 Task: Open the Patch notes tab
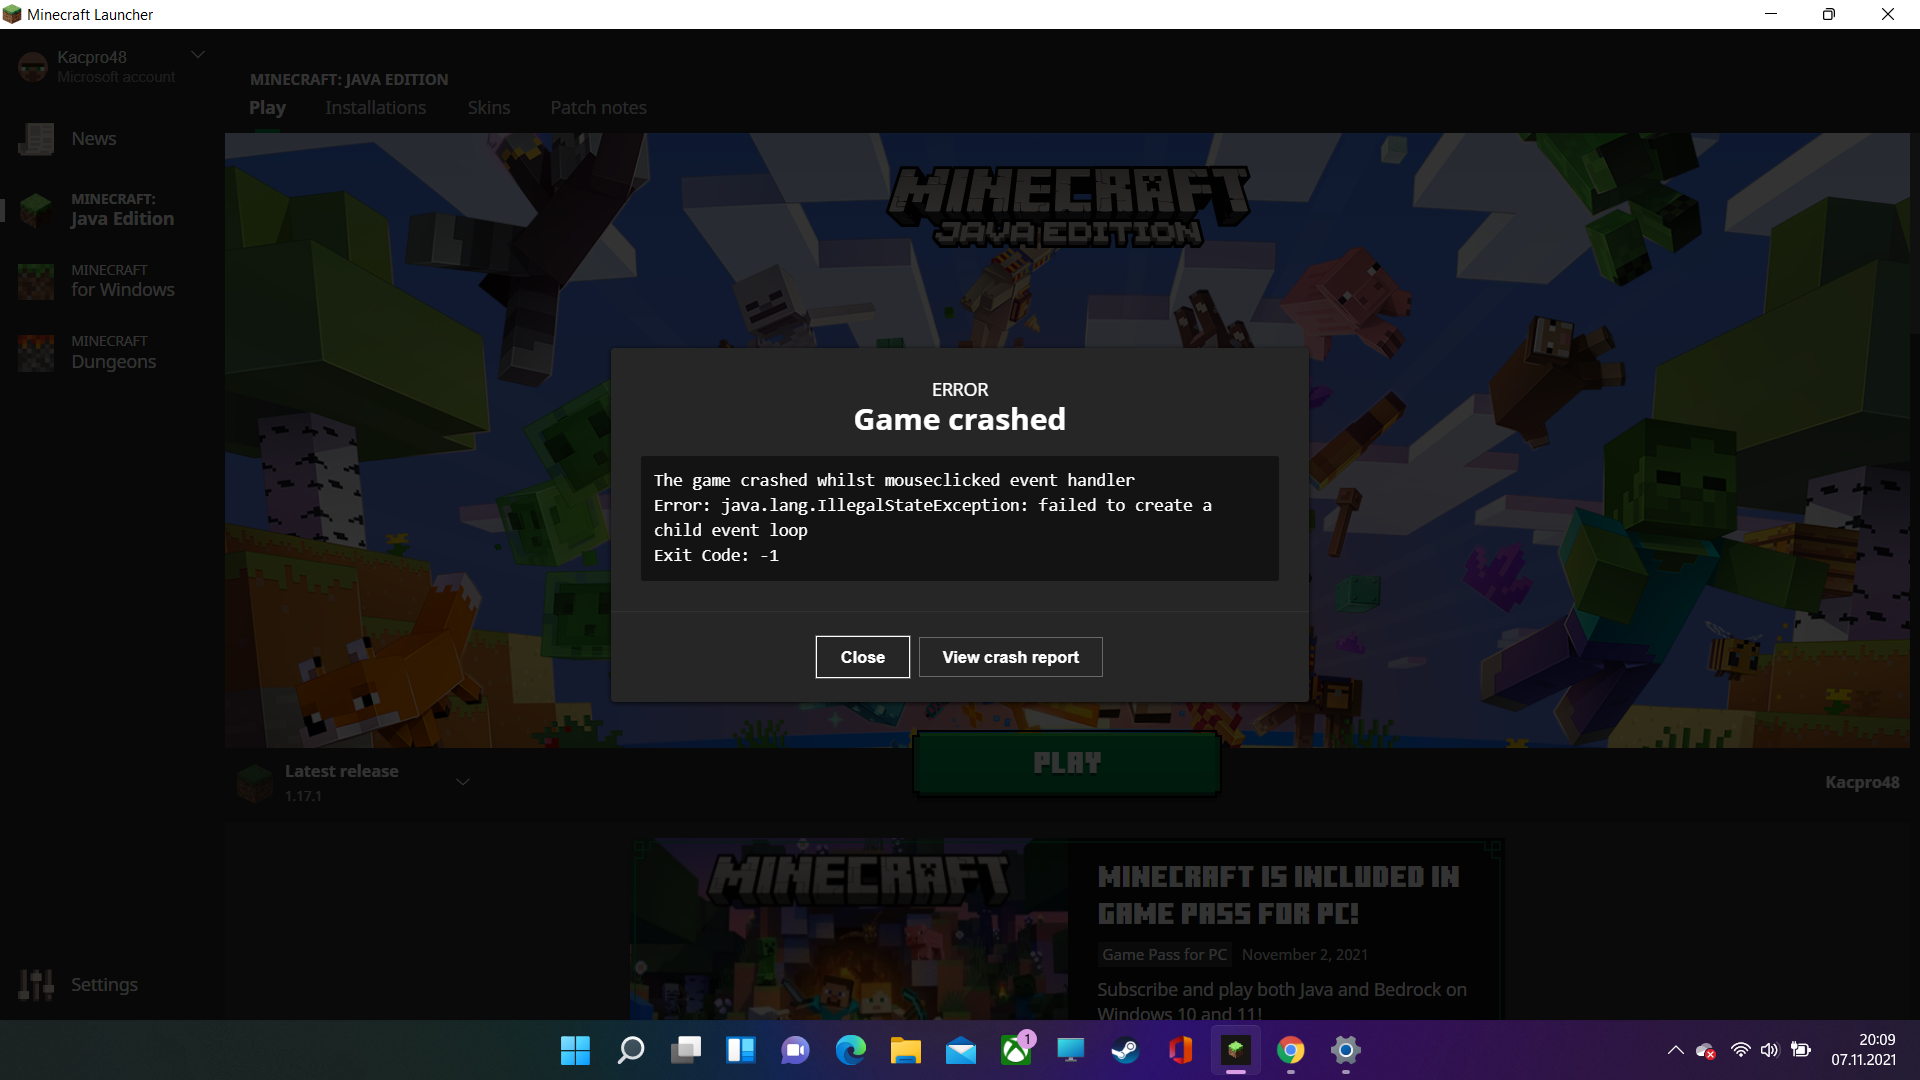coord(598,108)
